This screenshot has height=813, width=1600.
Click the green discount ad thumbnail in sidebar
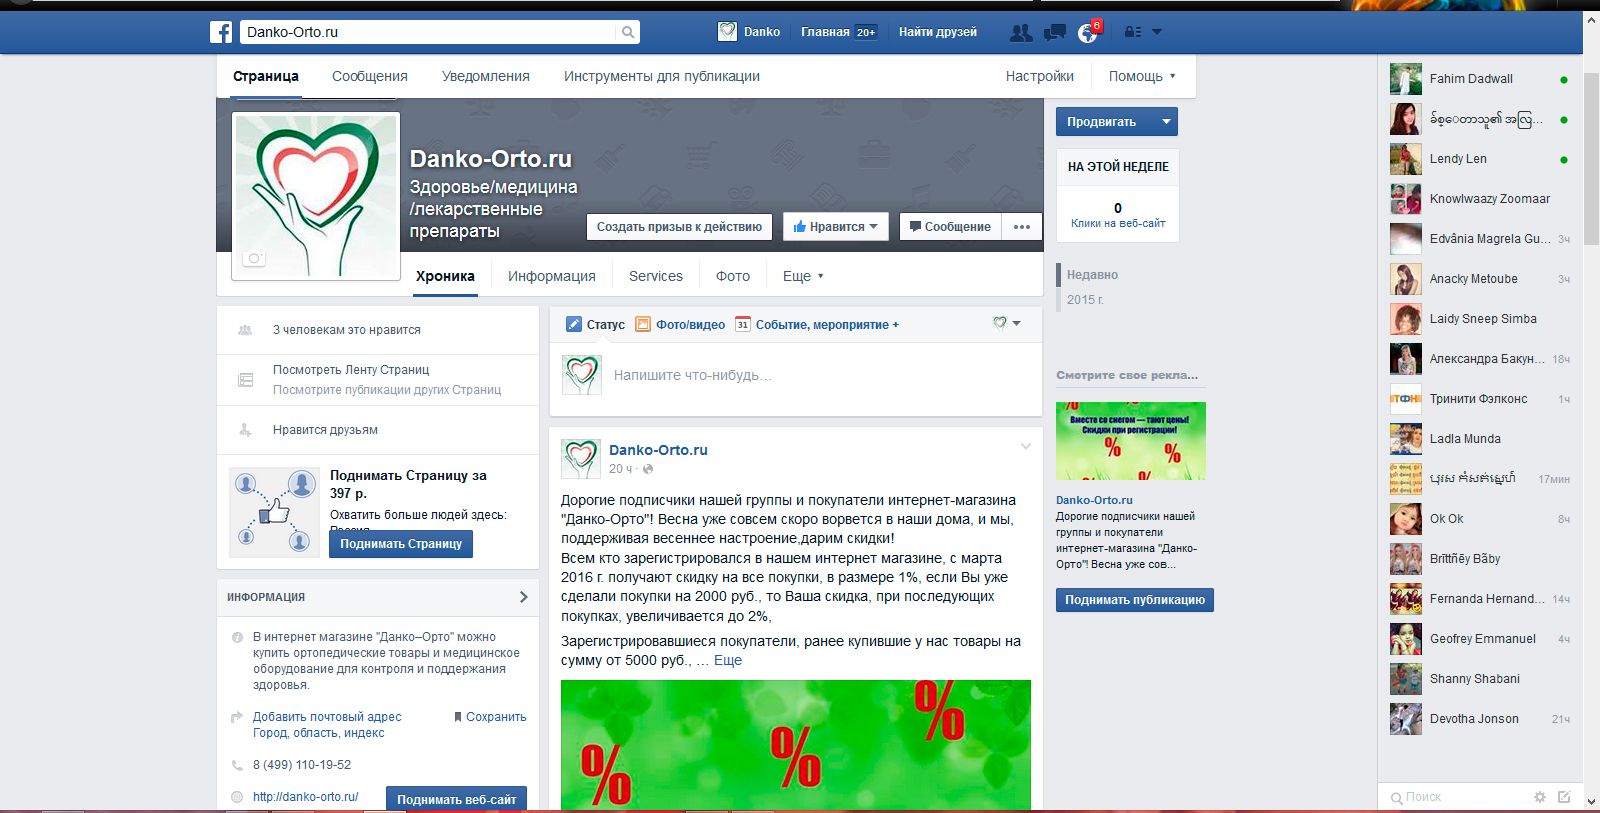click(1131, 441)
